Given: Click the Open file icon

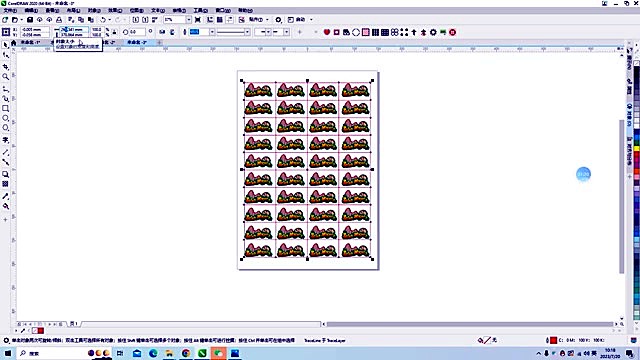Looking at the screenshot, I should 15,20.
